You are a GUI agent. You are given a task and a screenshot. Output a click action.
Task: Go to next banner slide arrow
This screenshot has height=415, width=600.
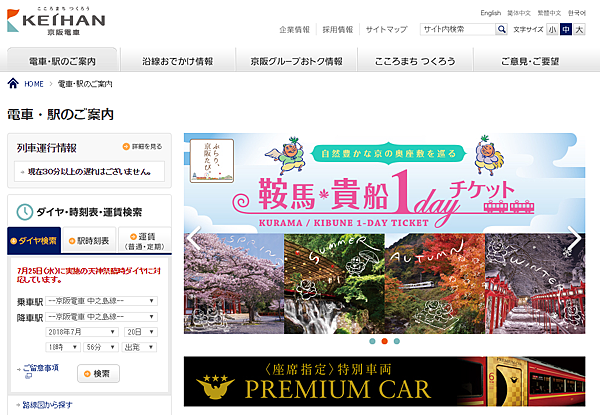574,238
